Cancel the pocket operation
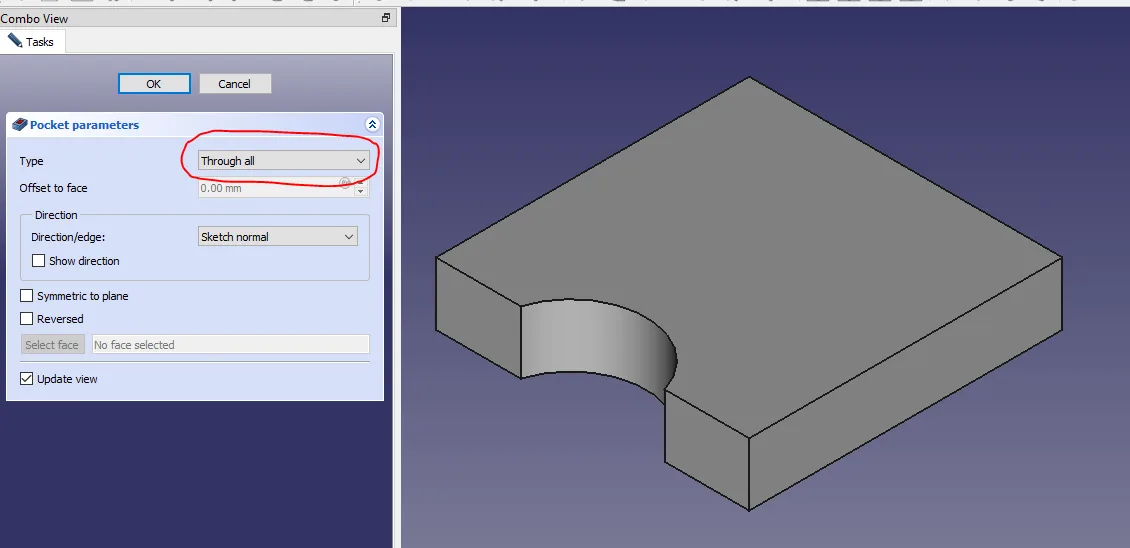The height and width of the screenshot is (548, 1130). [235, 84]
